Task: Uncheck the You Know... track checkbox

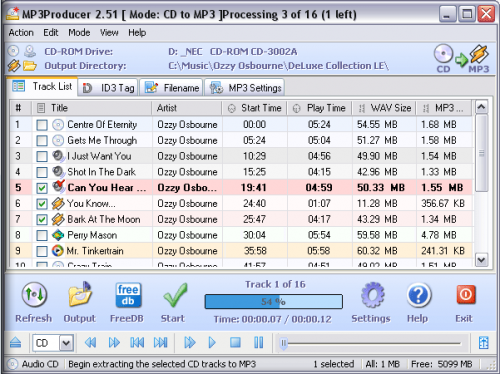Action: (x=42, y=204)
